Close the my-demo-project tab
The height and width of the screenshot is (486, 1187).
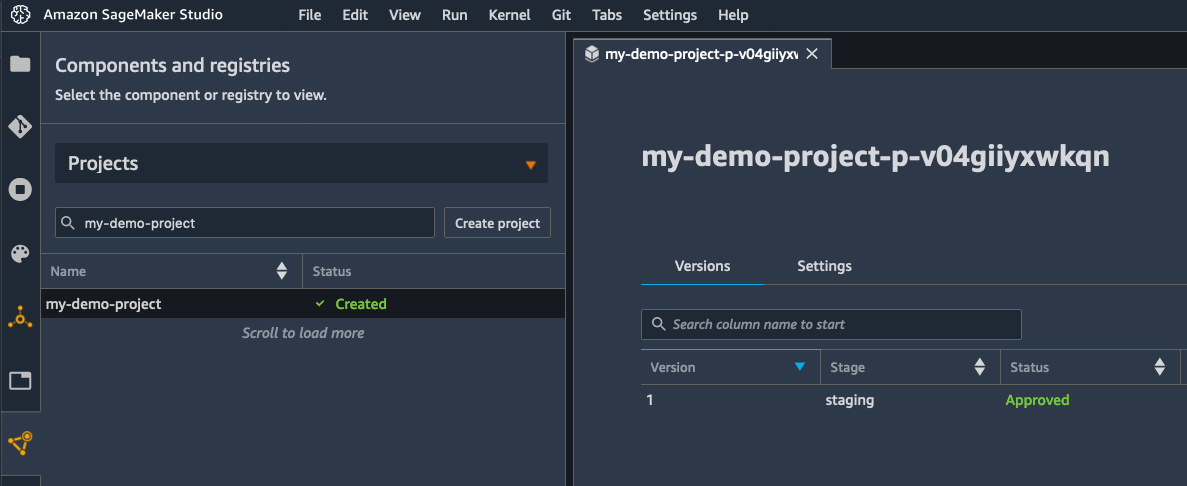coord(812,54)
